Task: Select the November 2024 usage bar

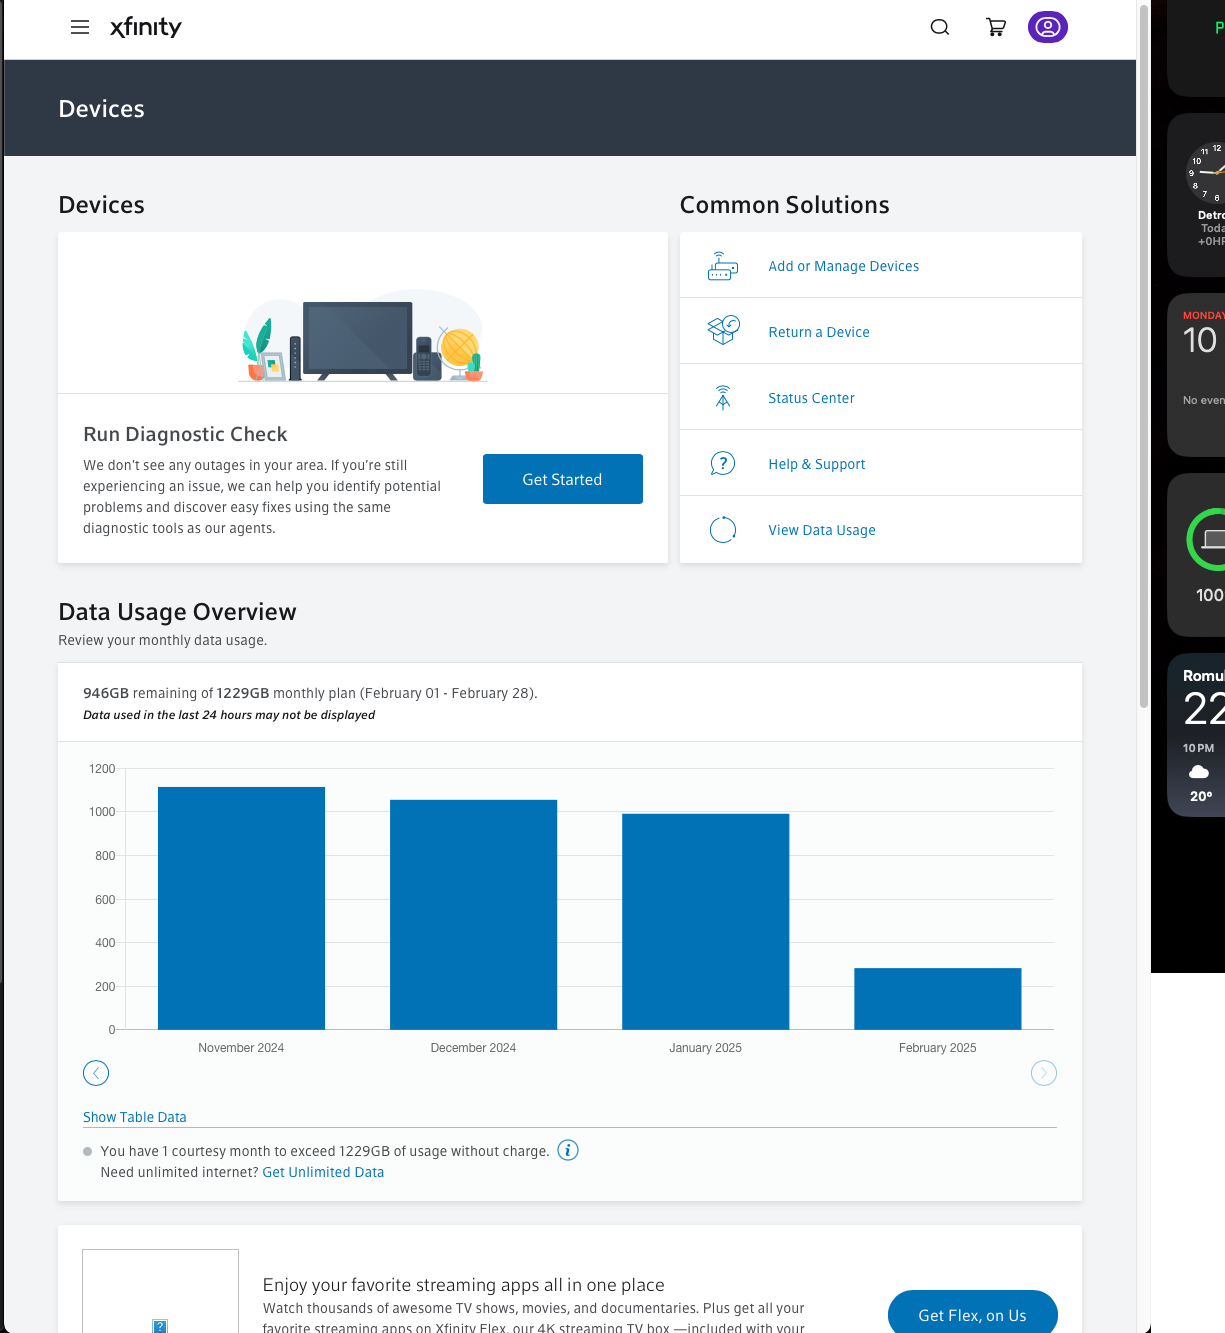Action: click(241, 908)
